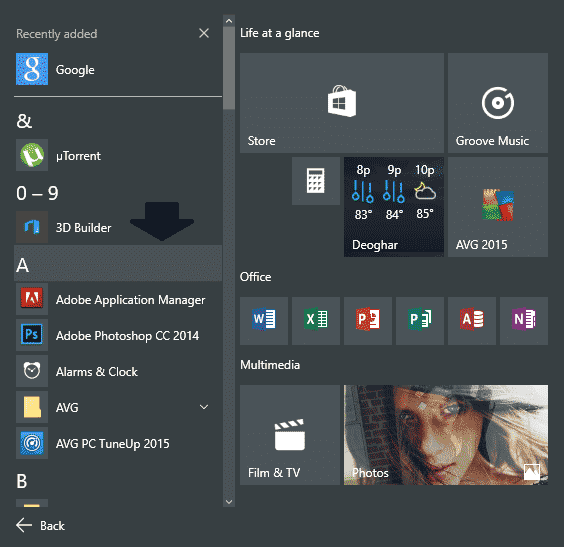The width and height of the screenshot is (564, 547).
Task: Open the PowerPoint tile
Action: coord(368,321)
